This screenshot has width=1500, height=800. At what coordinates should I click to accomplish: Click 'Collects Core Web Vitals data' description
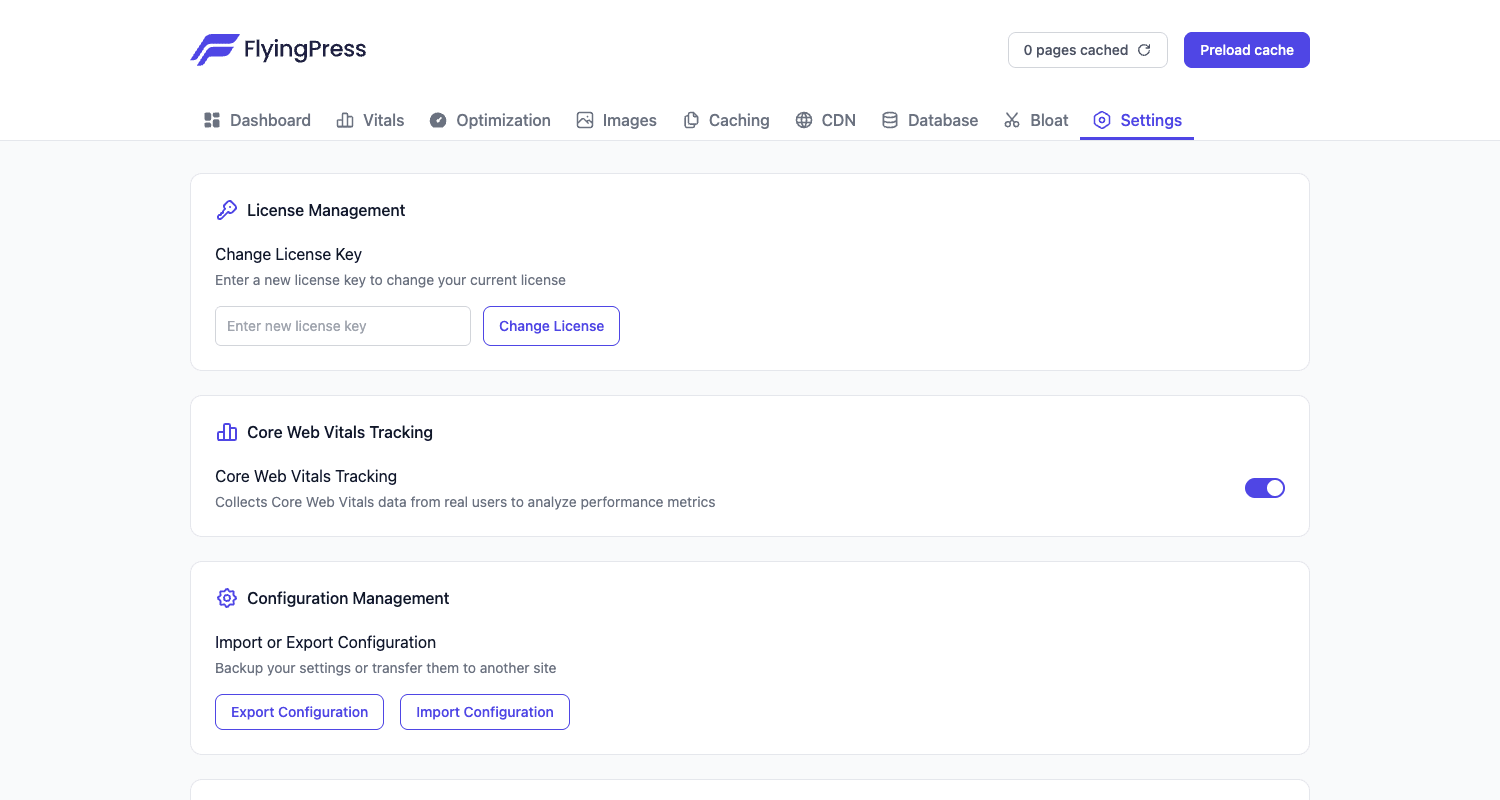tap(465, 502)
